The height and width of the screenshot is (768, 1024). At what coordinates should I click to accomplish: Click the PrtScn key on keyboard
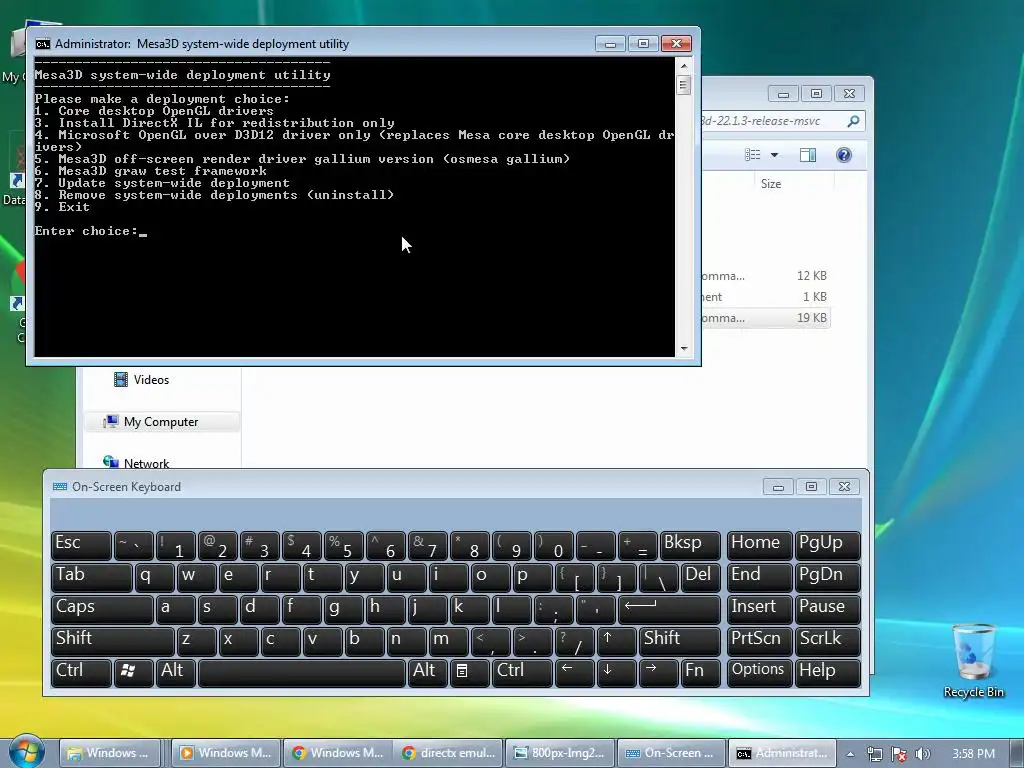tap(760, 641)
